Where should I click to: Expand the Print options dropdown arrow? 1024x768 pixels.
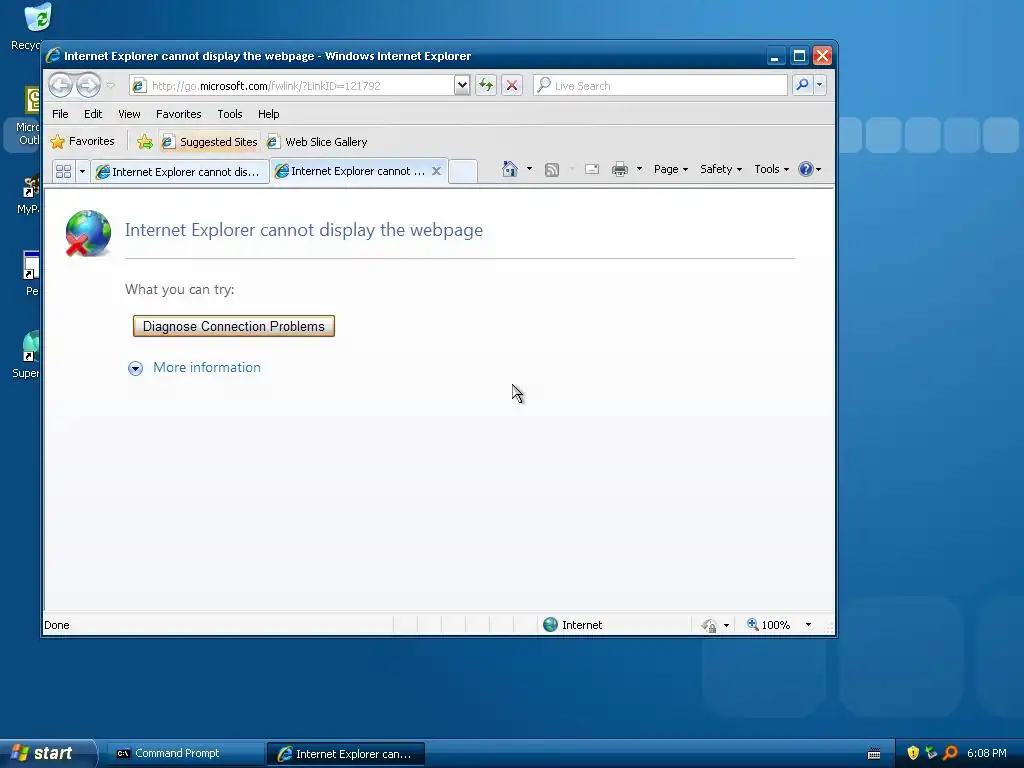pyautogui.click(x=639, y=169)
